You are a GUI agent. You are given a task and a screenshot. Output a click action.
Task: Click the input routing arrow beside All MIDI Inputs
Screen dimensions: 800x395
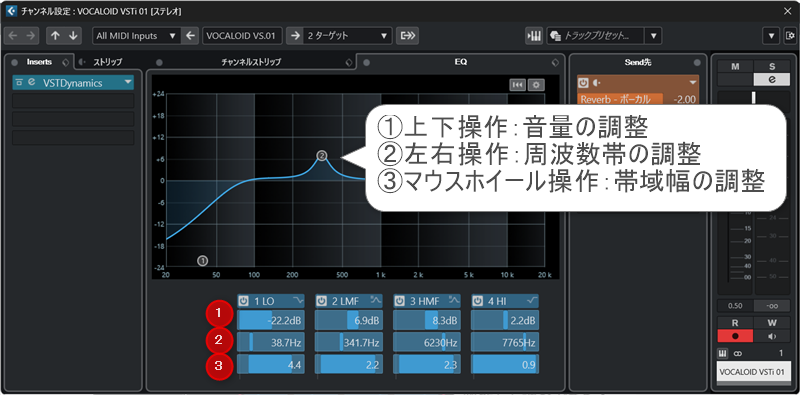[190, 36]
